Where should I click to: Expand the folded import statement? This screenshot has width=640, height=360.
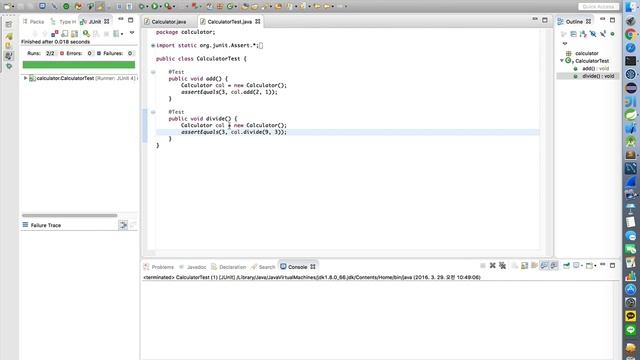click(x=153, y=46)
